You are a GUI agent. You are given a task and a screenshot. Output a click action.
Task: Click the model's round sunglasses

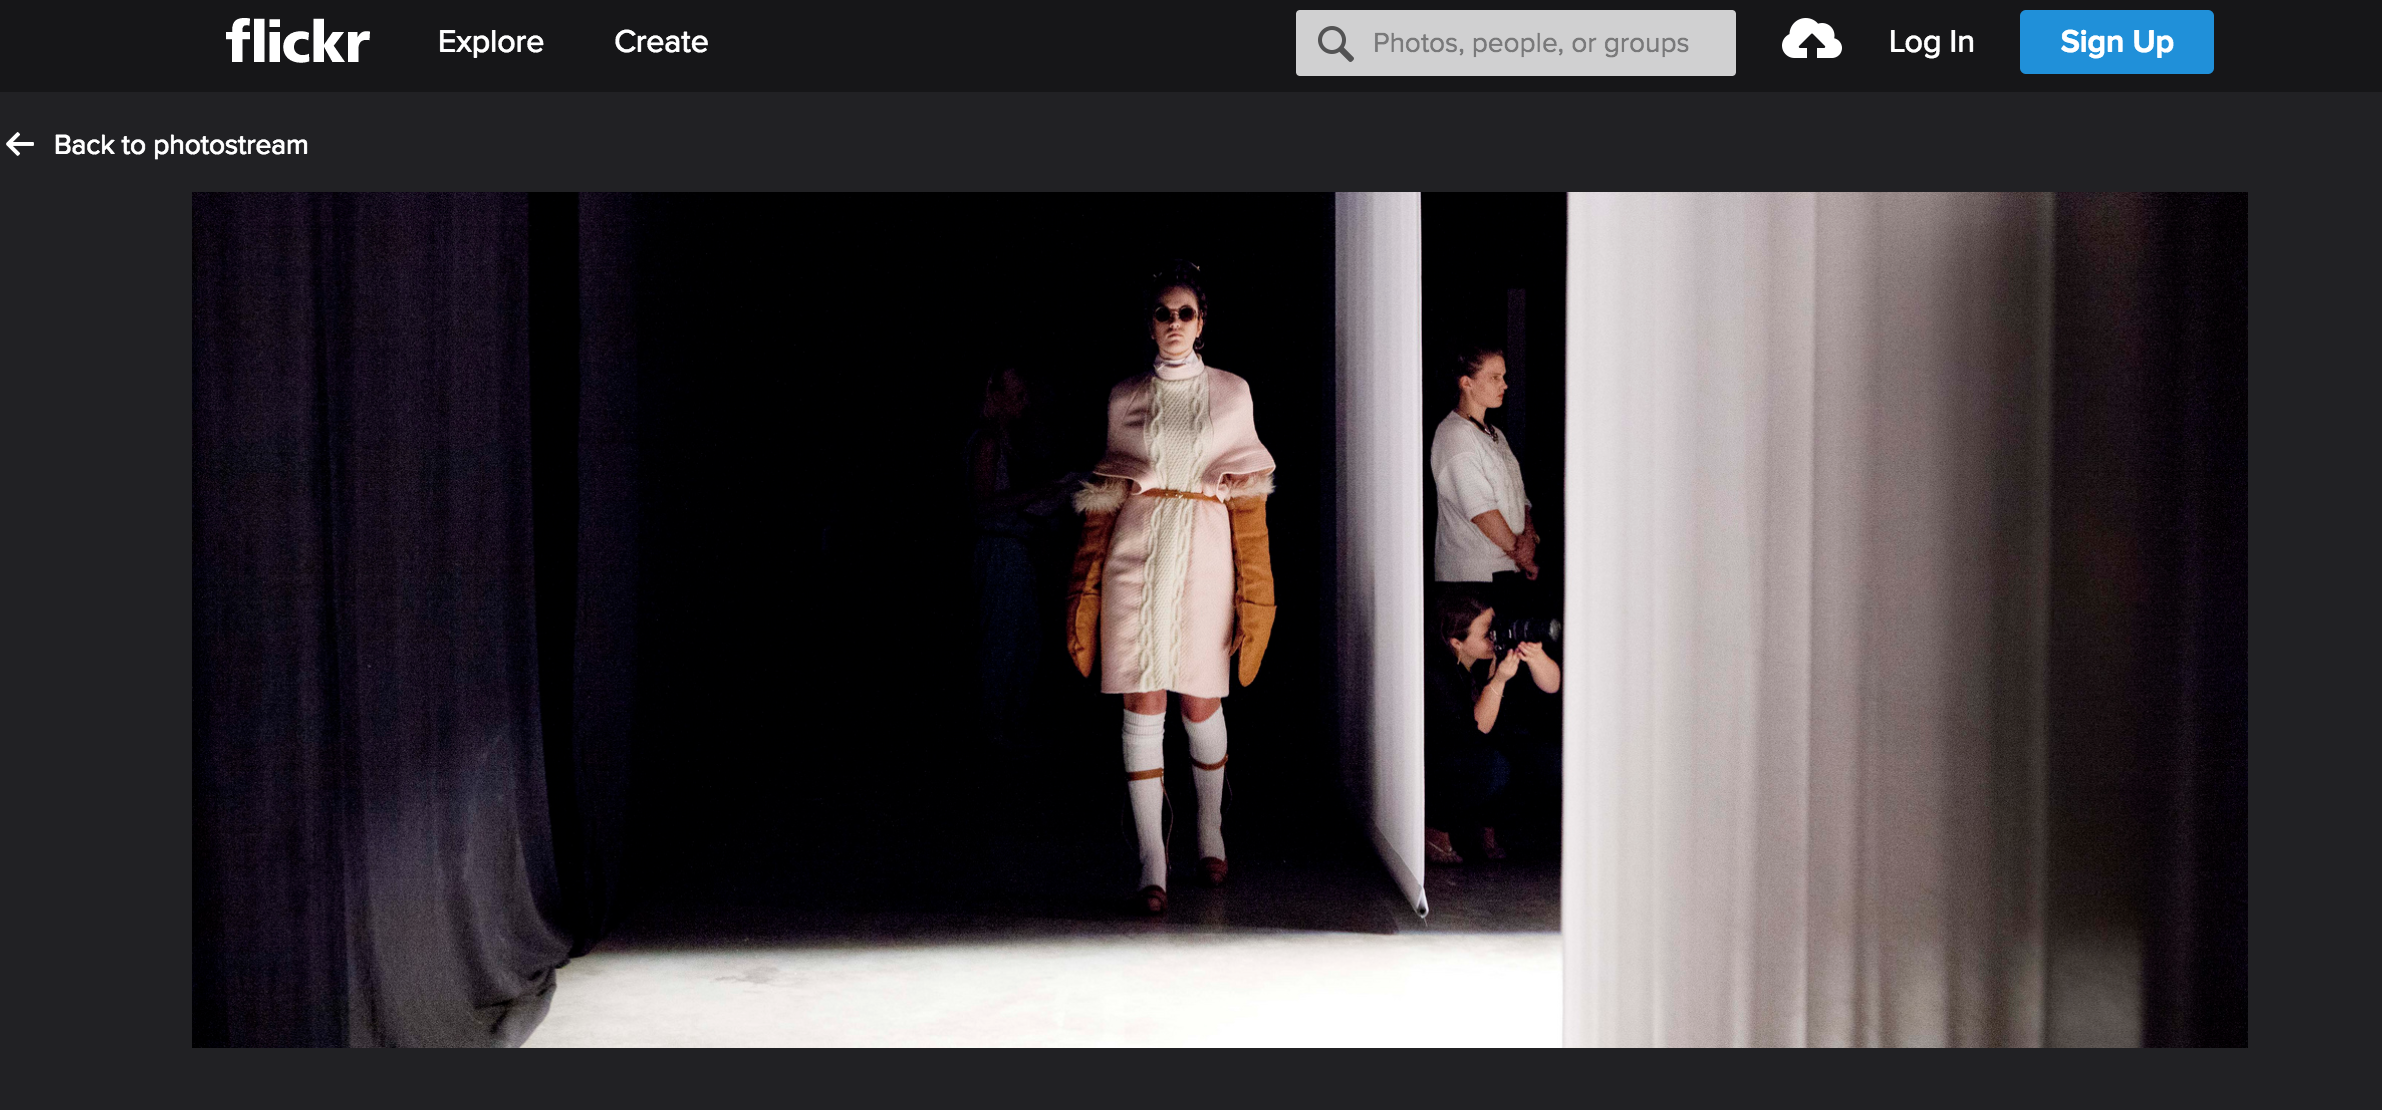(x=1175, y=315)
